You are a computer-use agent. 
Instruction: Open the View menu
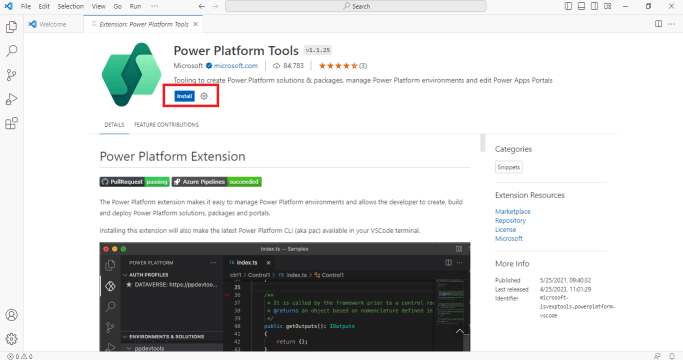coord(98,6)
